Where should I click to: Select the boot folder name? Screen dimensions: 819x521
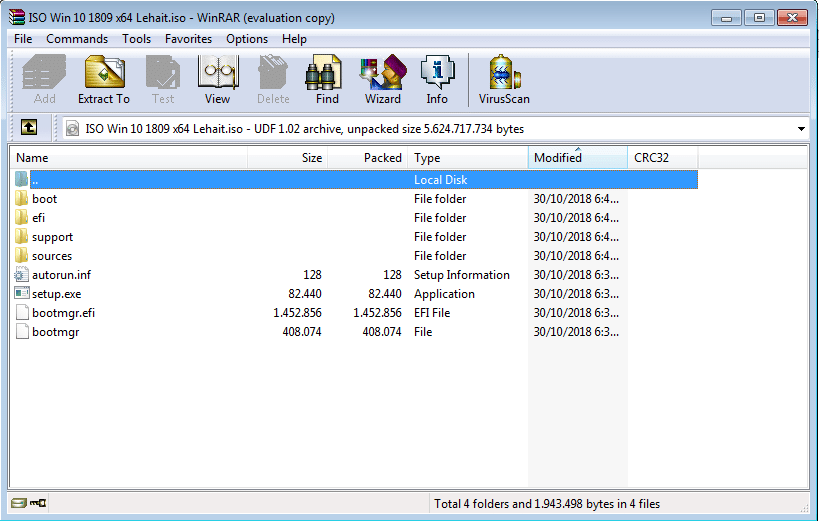tap(44, 199)
